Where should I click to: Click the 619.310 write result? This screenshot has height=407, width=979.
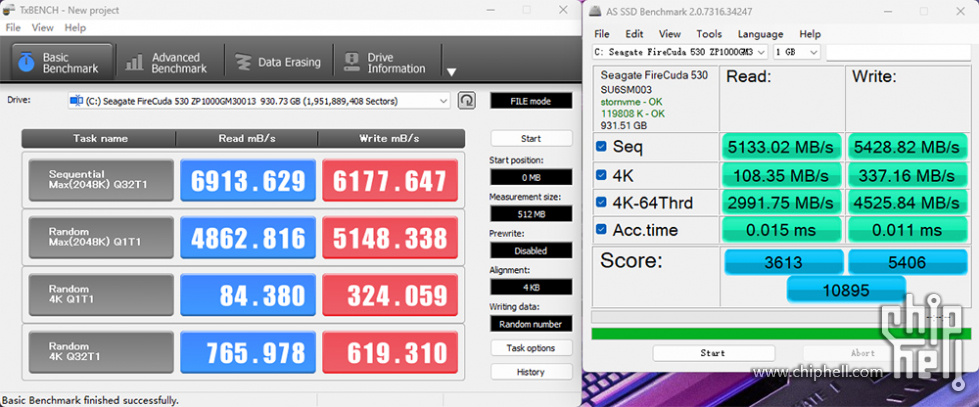tap(390, 352)
